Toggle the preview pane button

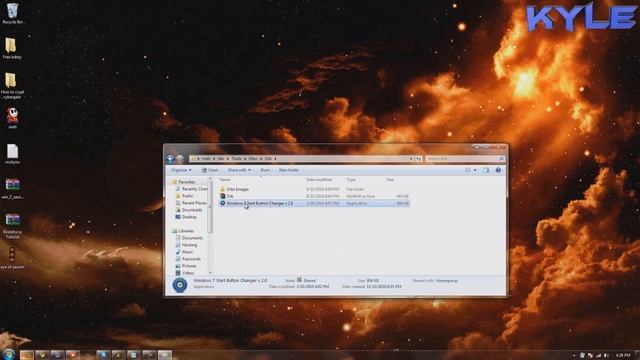click(486, 170)
